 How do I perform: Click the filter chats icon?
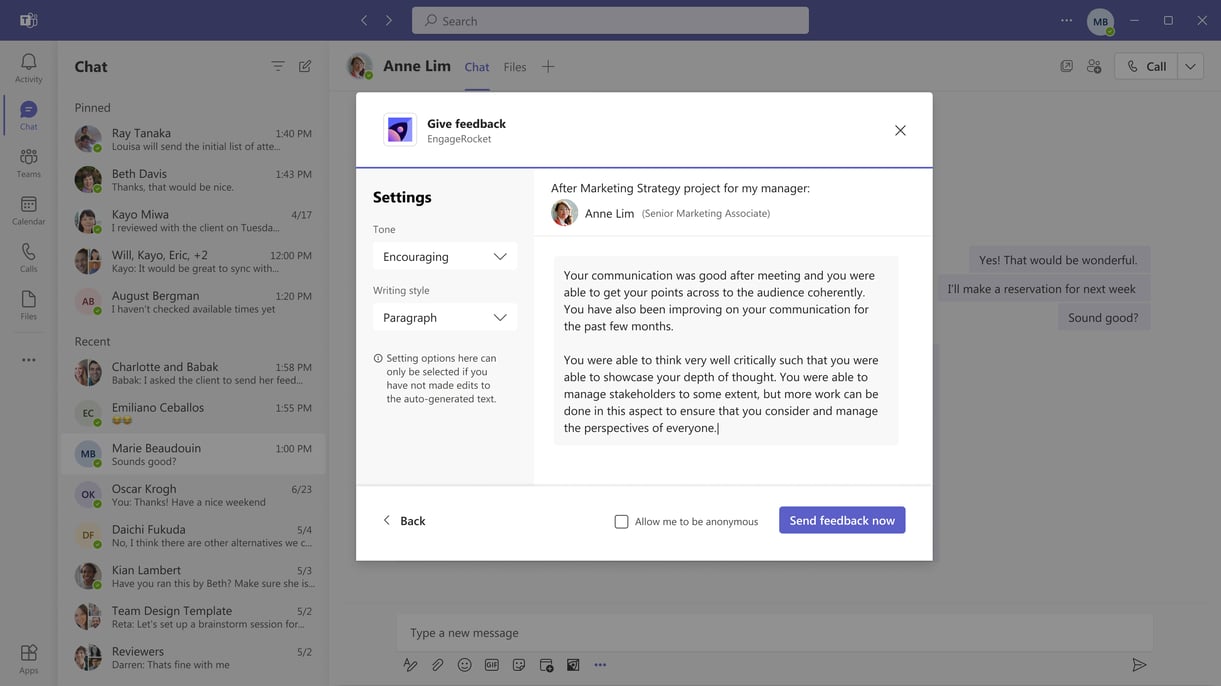tap(277, 66)
